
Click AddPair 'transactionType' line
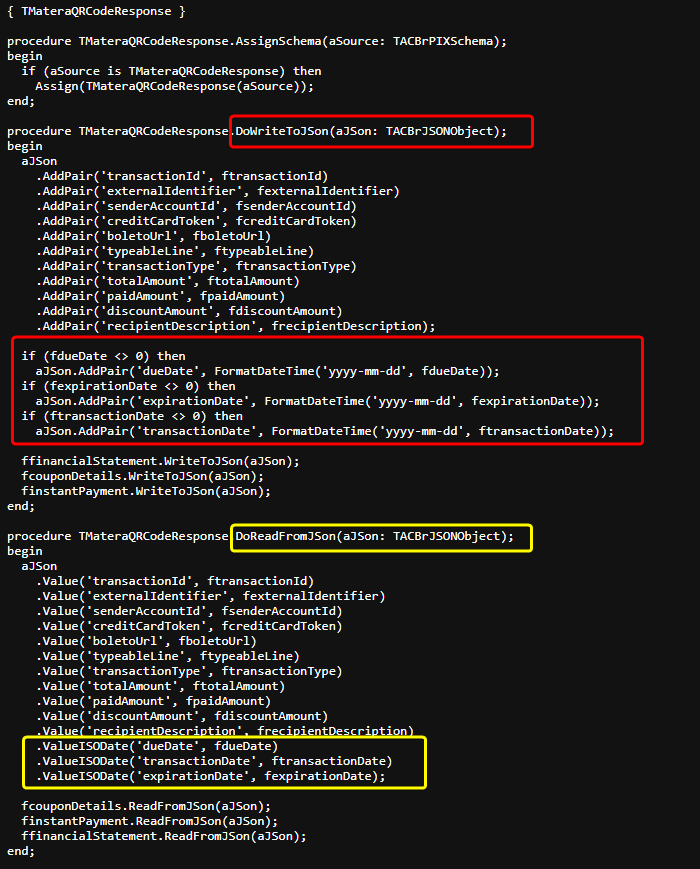coord(197,266)
